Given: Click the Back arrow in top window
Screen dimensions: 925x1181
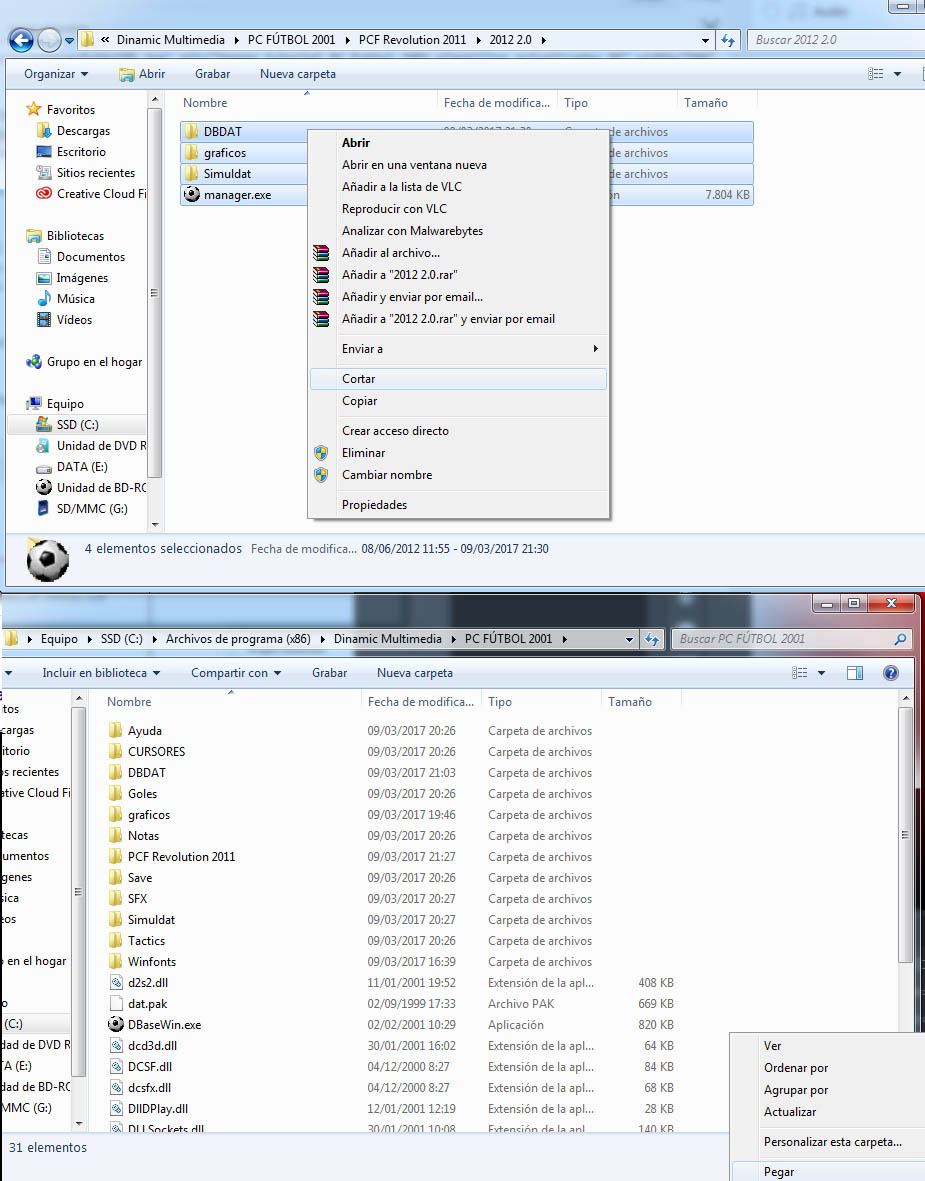Looking at the screenshot, I should pos(21,40).
